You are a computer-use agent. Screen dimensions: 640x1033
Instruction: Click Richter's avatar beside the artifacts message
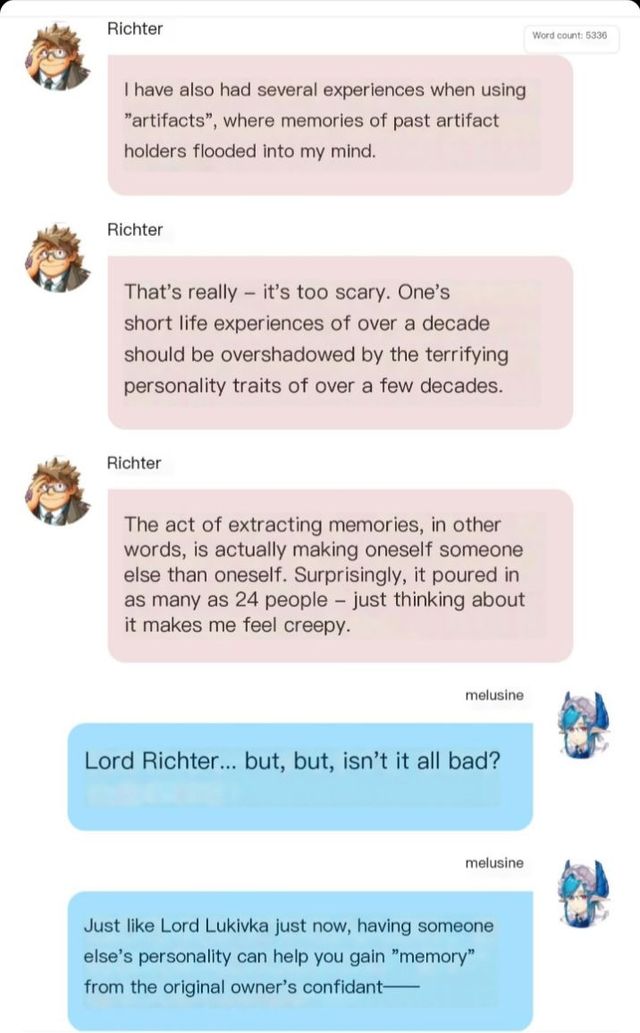coord(58,57)
